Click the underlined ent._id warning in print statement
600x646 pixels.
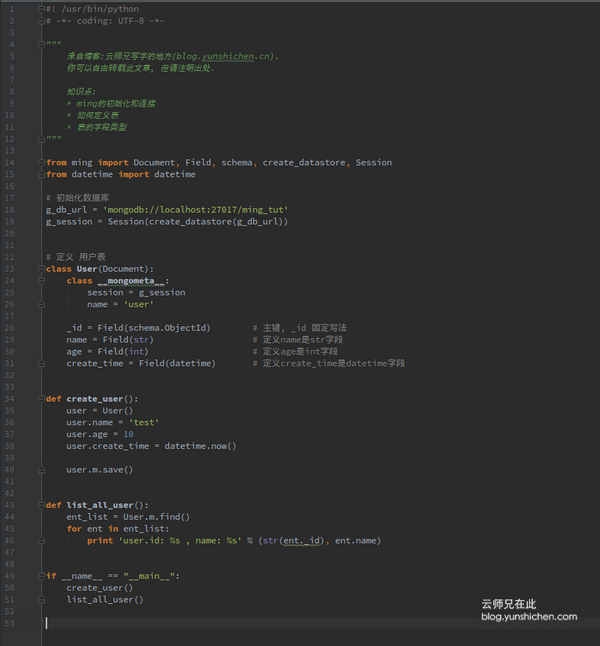(x=304, y=541)
